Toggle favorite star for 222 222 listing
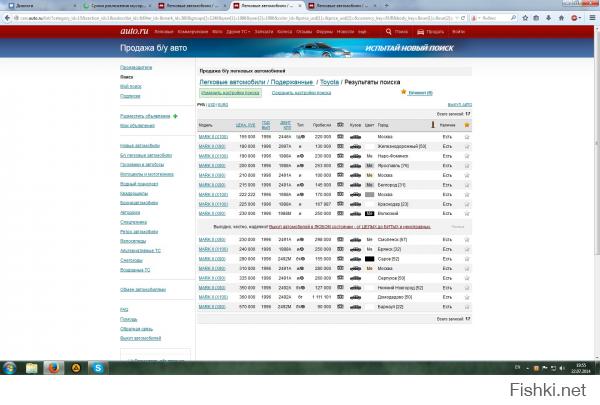This screenshot has height=405, width=600. coord(466,194)
